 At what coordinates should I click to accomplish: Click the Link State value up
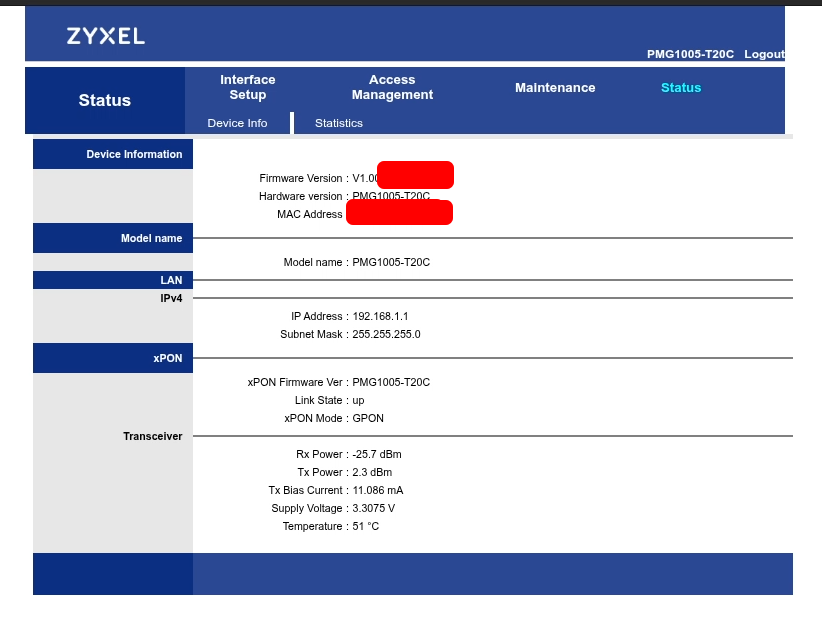click(x=358, y=400)
